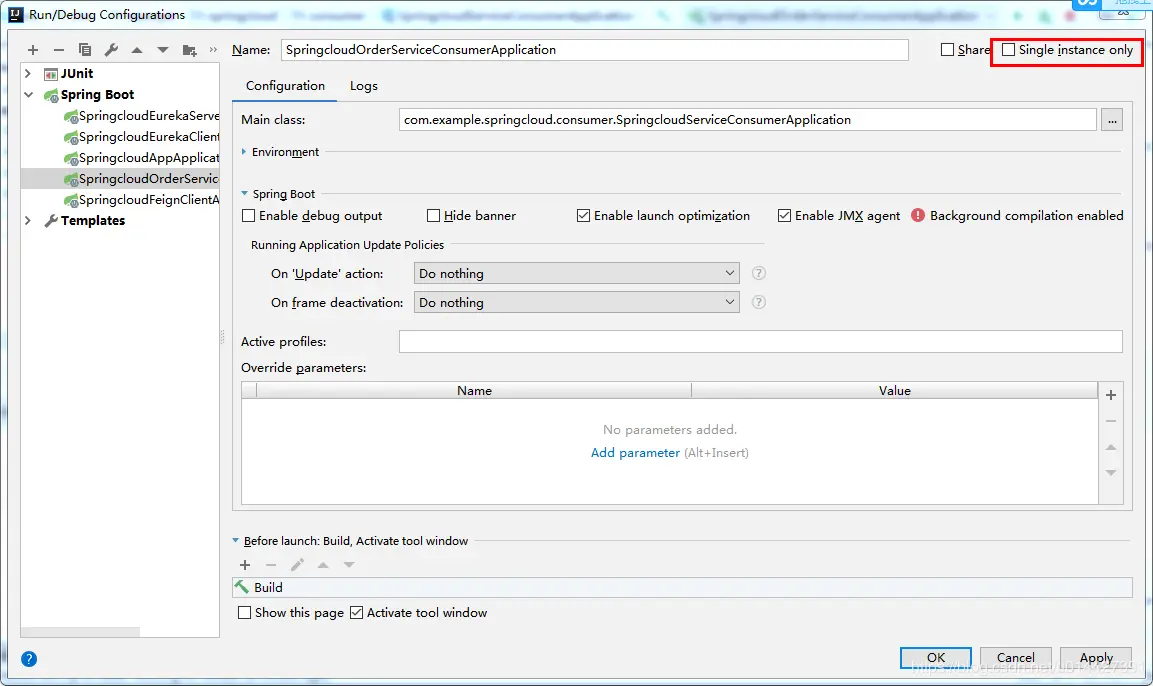The height and width of the screenshot is (686, 1153).
Task: Uncheck Enable launch optimization
Action: coord(583,215)
